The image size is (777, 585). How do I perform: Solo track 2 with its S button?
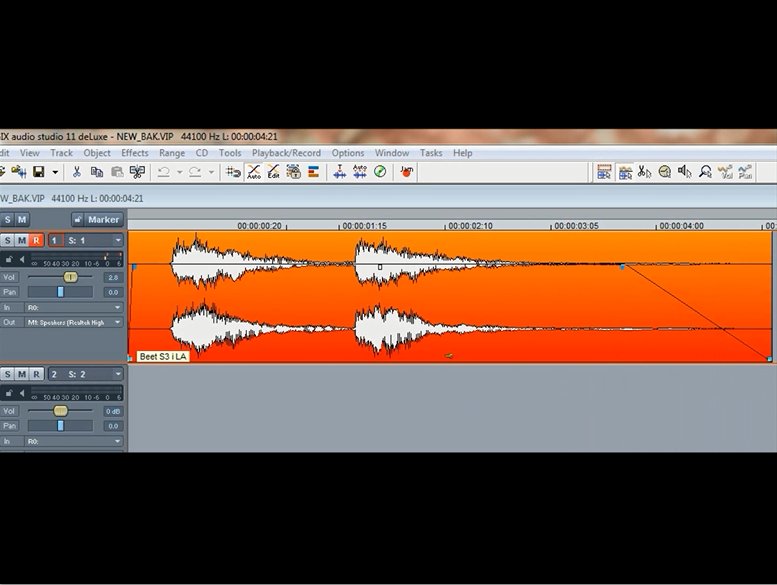pos(8,374)
